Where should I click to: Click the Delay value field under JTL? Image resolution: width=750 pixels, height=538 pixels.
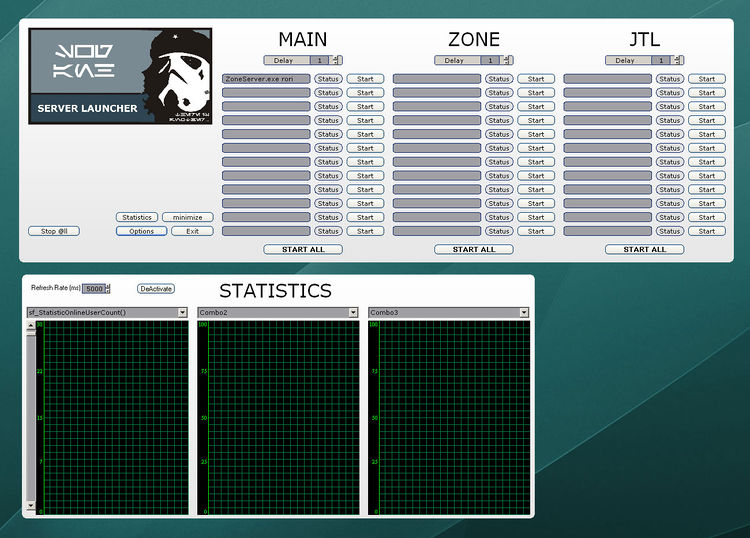[662, 60]
